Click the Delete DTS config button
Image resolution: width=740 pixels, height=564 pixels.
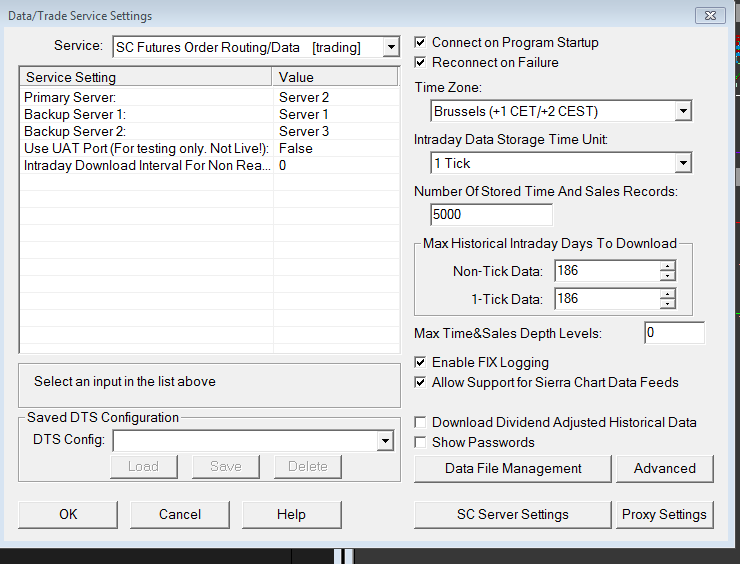point(308,467)
